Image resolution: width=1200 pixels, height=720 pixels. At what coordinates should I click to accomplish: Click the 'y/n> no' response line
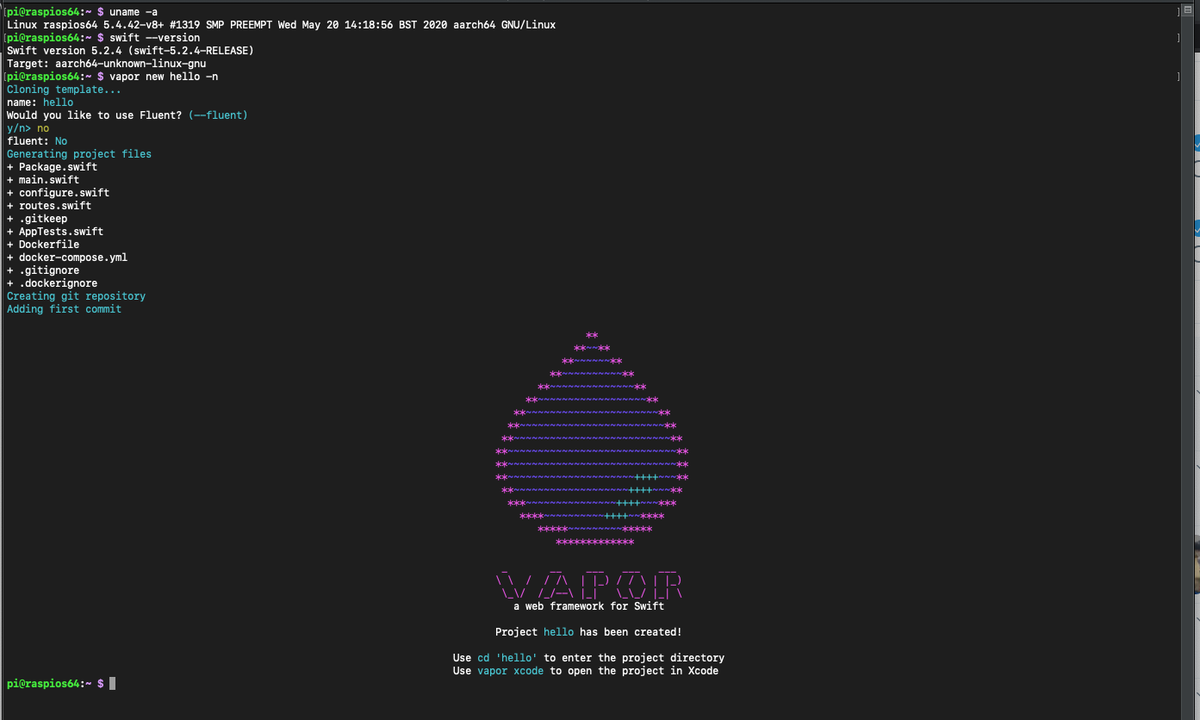point(27,128)
